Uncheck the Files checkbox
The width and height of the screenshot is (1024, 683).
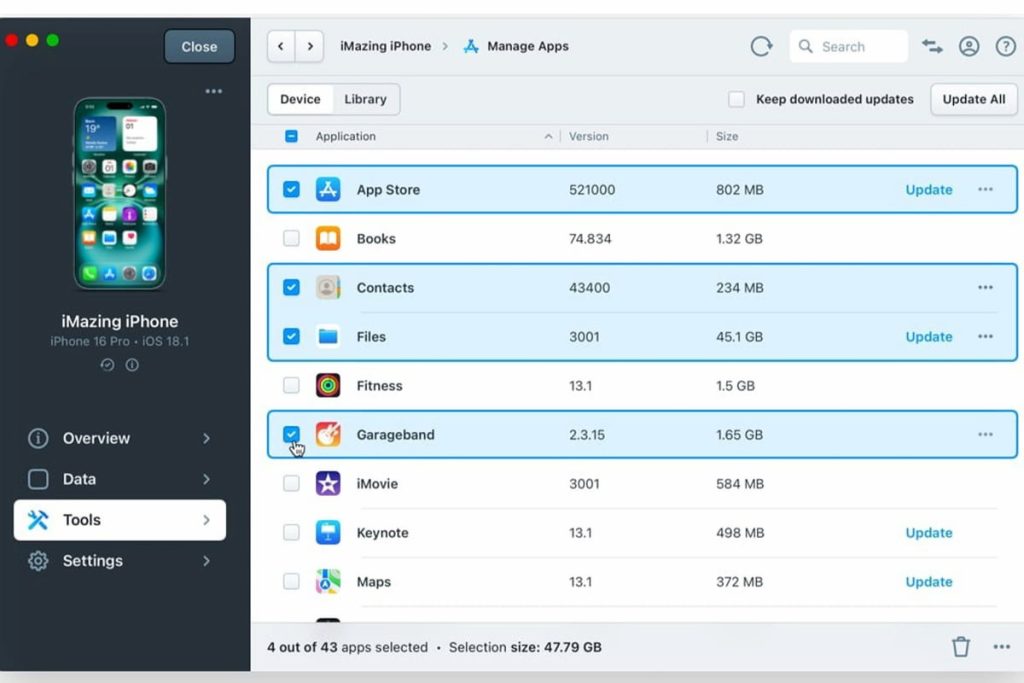tap(291, 336)
